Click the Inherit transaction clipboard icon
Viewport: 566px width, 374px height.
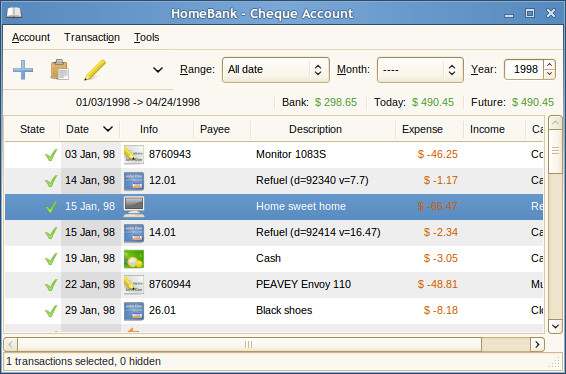pos(60,69)
